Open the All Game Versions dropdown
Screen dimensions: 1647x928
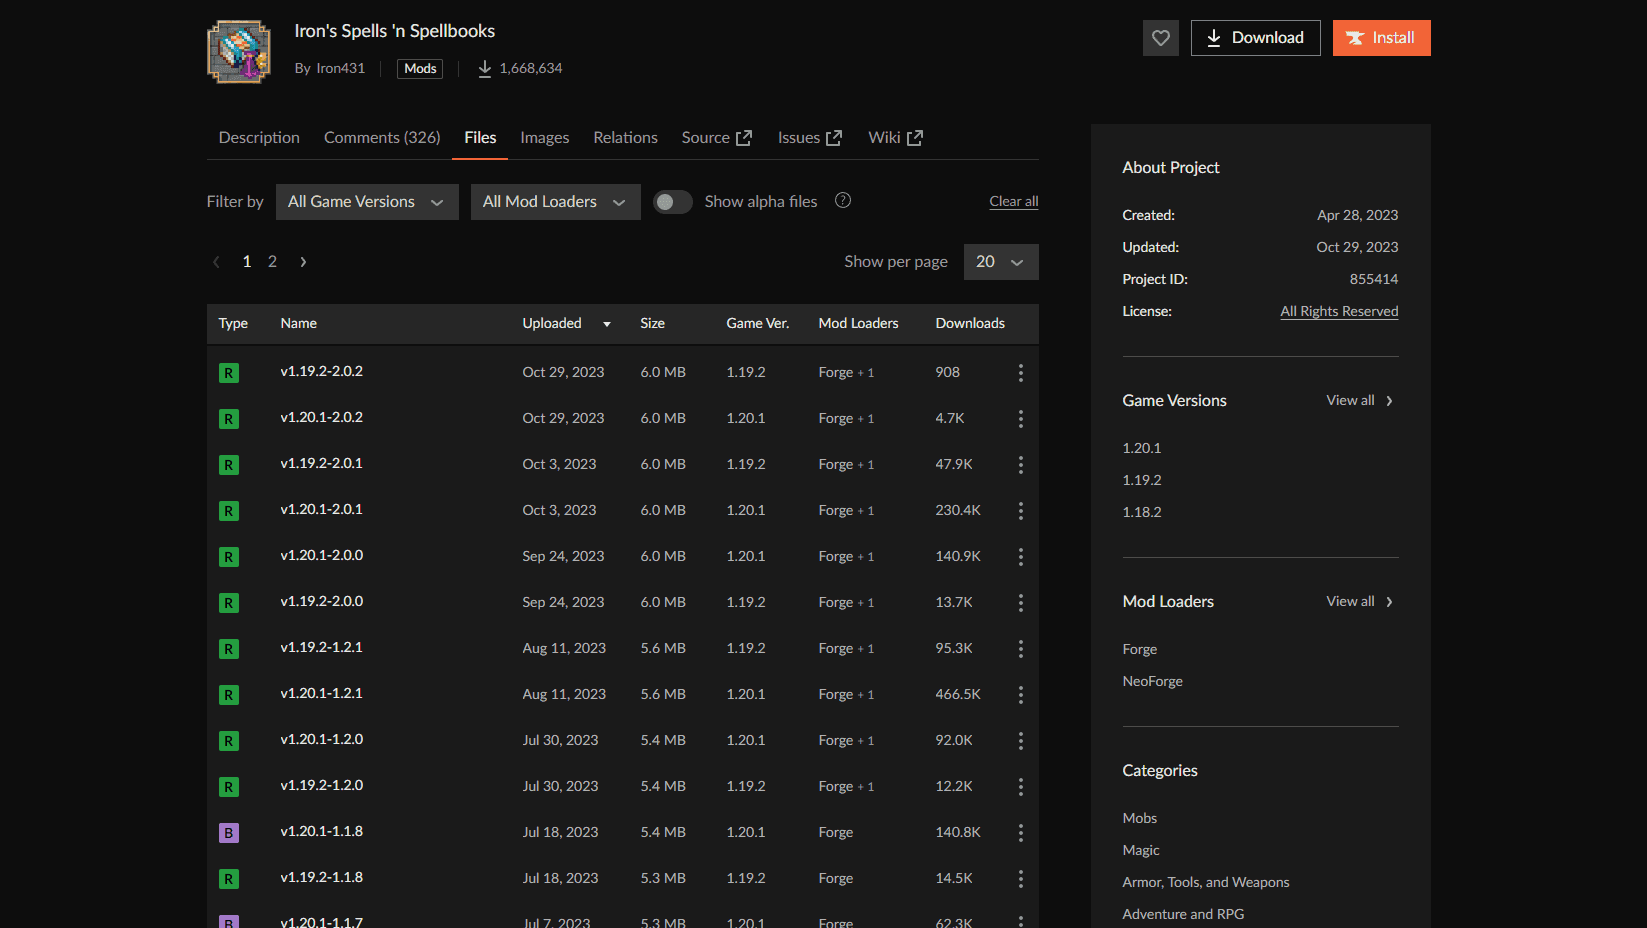click(x=366, y=202)
